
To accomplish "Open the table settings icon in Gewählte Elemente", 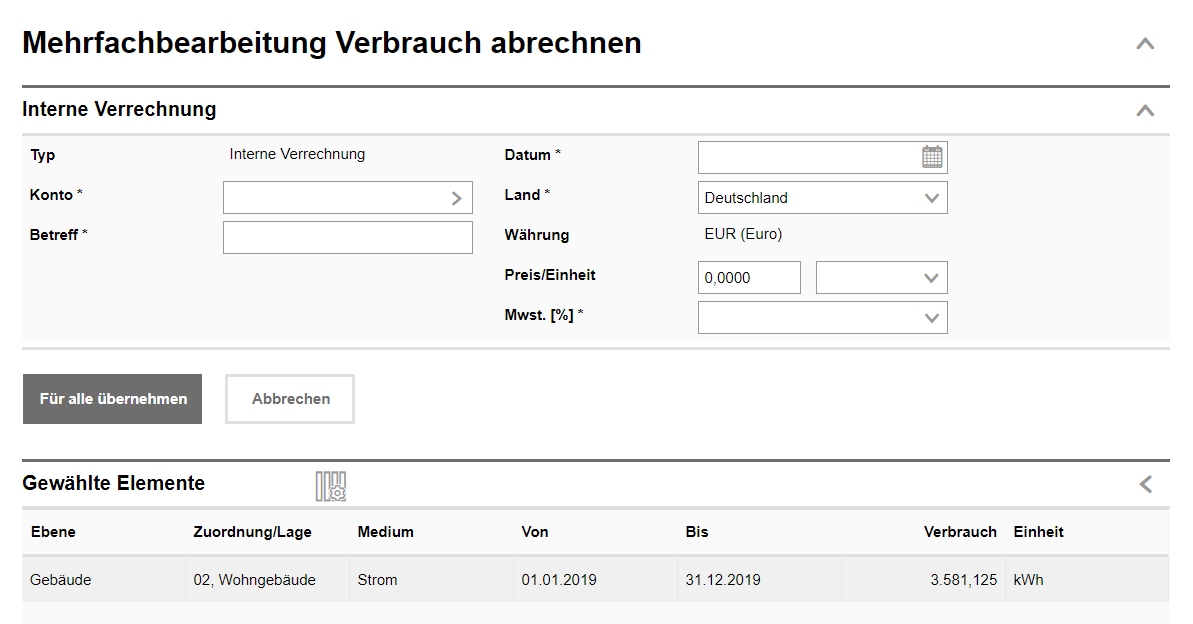I will [329, 484].
